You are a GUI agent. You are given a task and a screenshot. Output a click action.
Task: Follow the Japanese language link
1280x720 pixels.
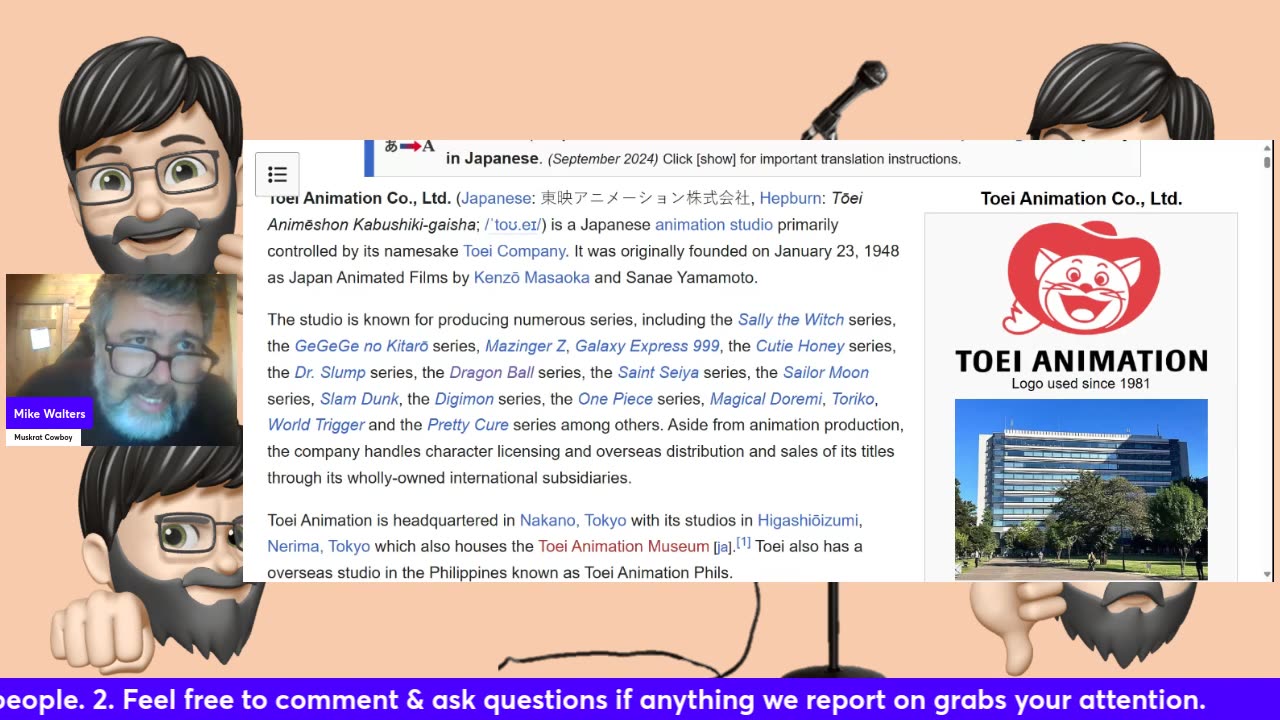(496, 198)
